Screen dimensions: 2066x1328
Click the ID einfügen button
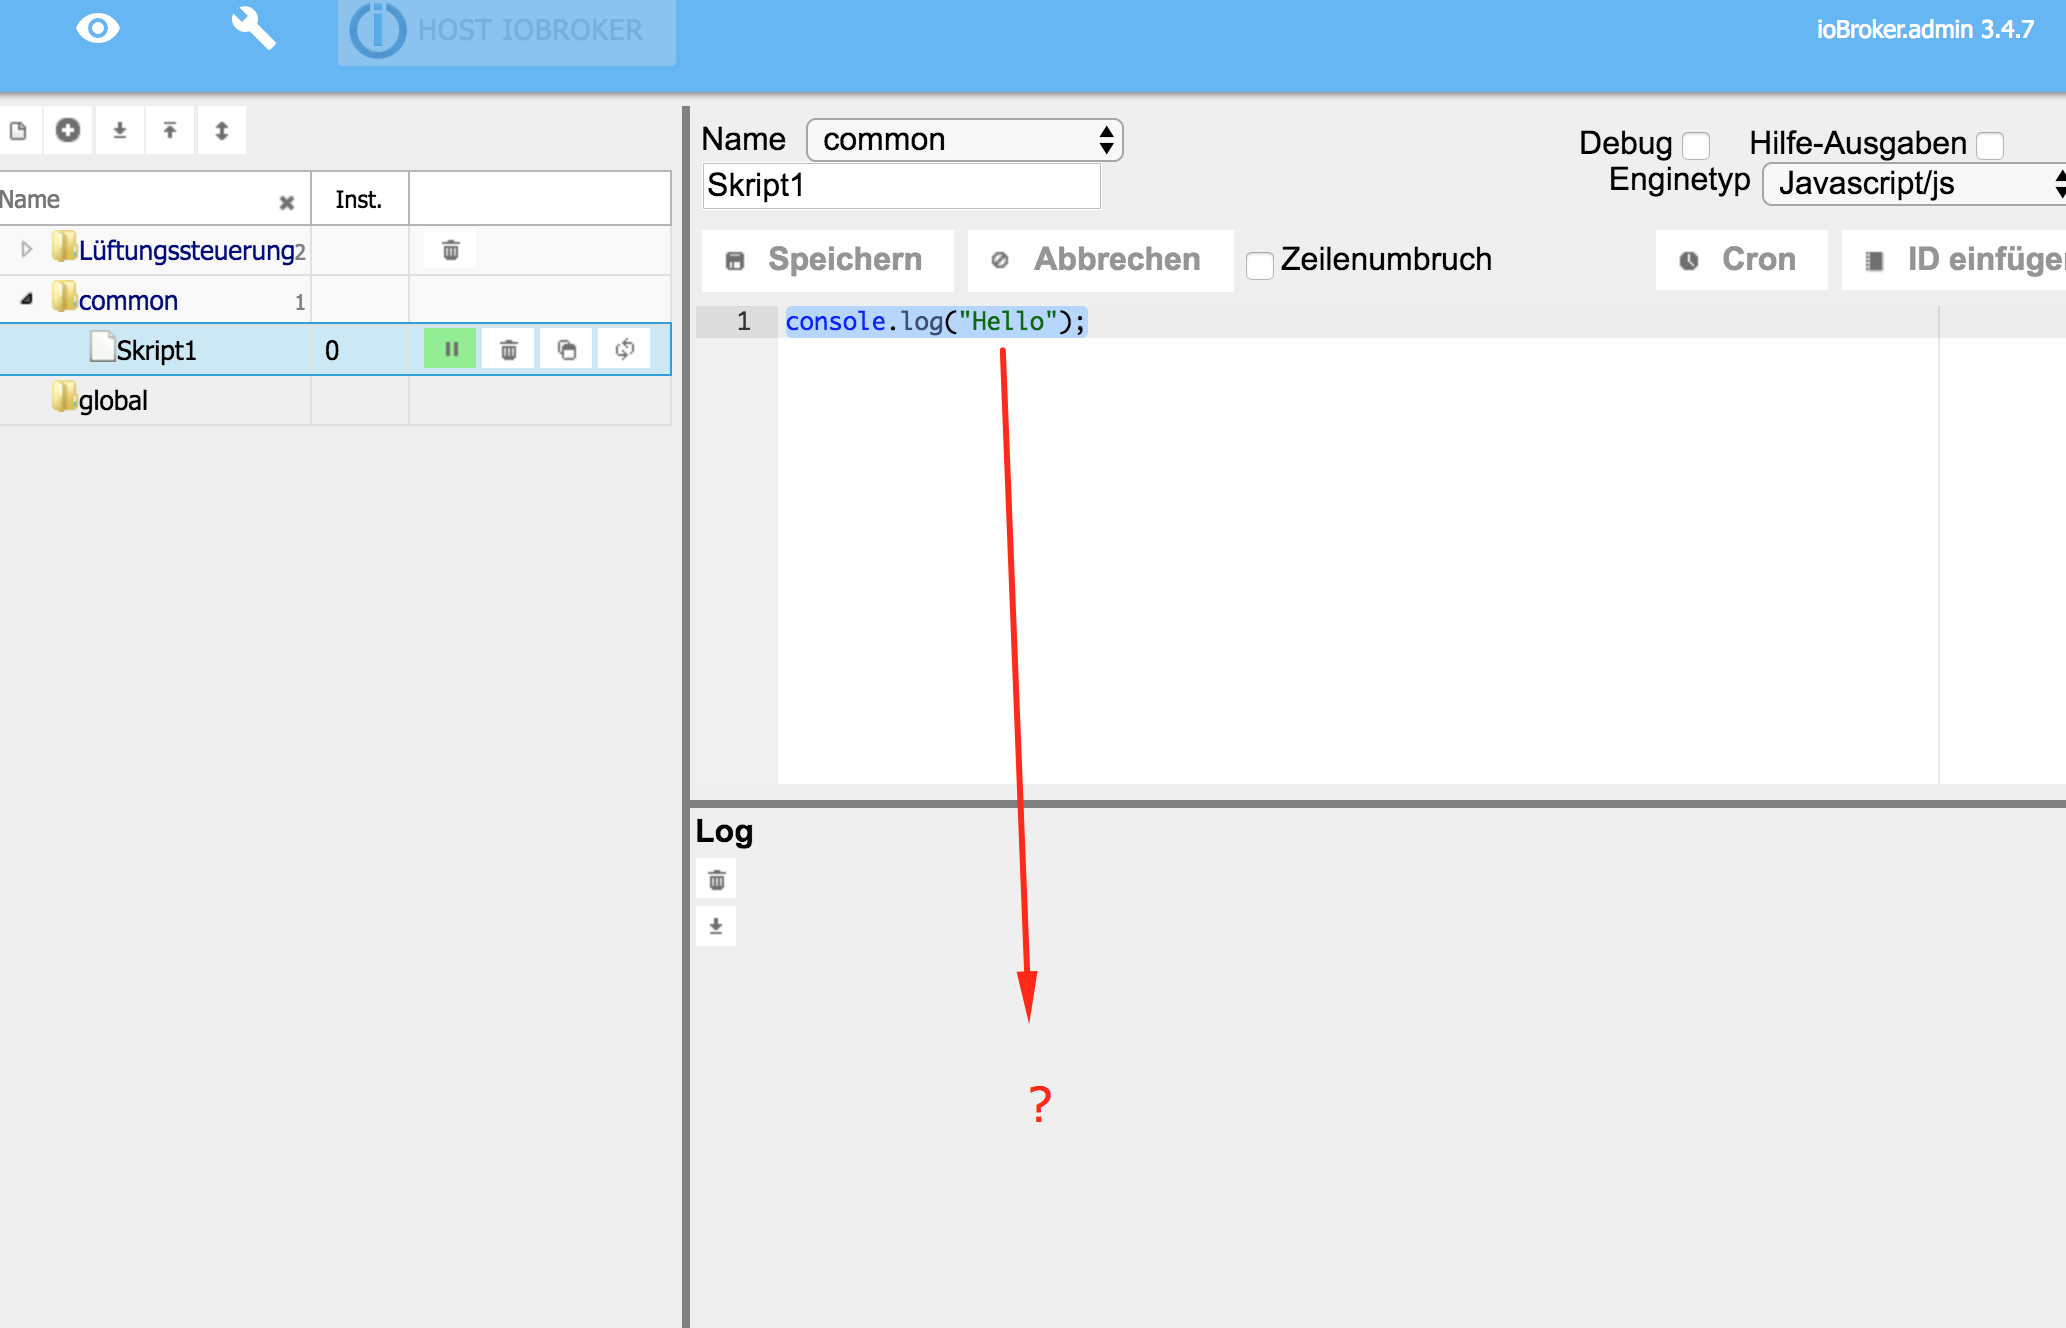[x=1954, y=260]
